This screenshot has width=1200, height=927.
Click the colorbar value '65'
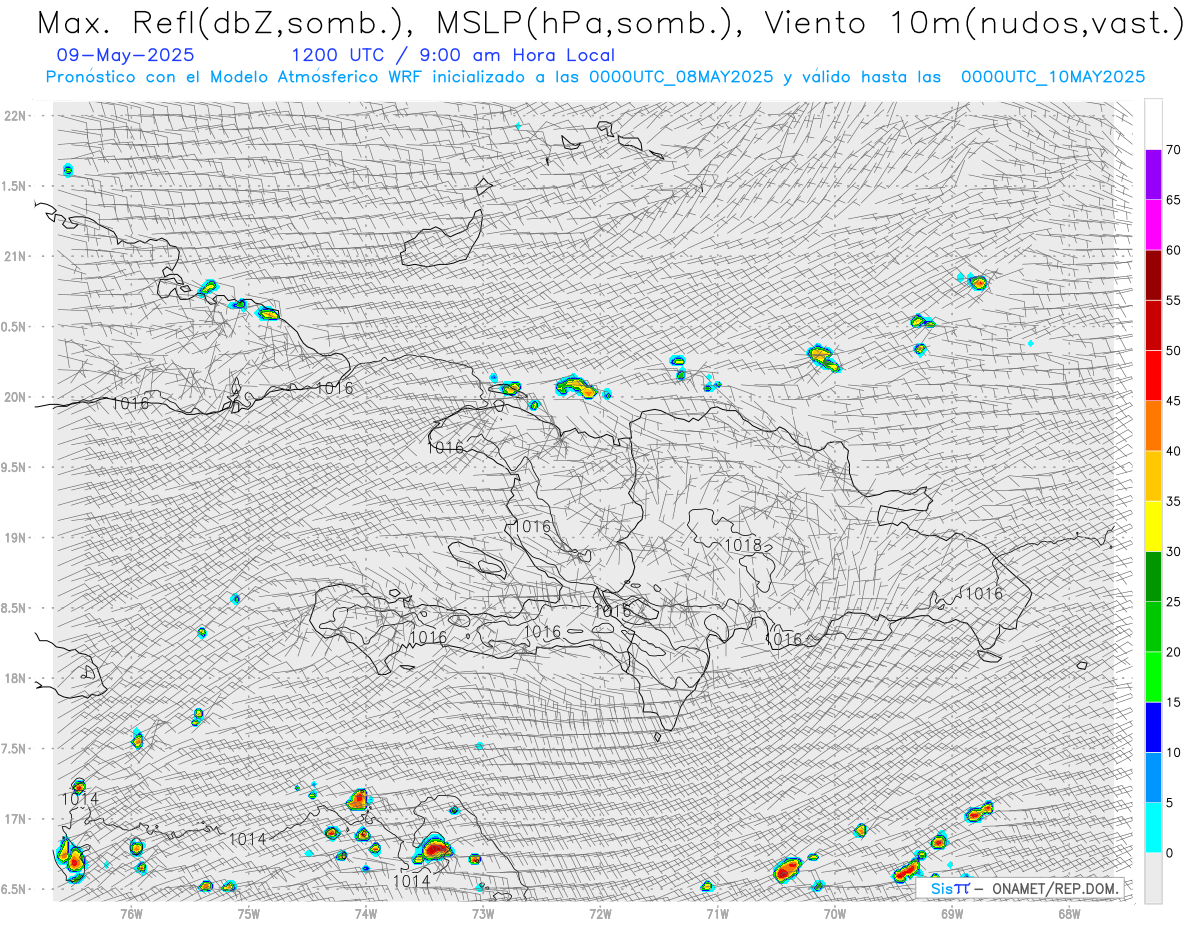[x=1174, y=200]
